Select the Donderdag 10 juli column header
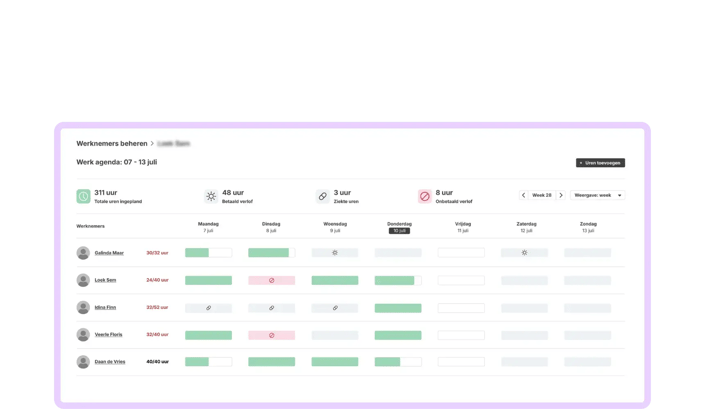 (x=399, y=227)
